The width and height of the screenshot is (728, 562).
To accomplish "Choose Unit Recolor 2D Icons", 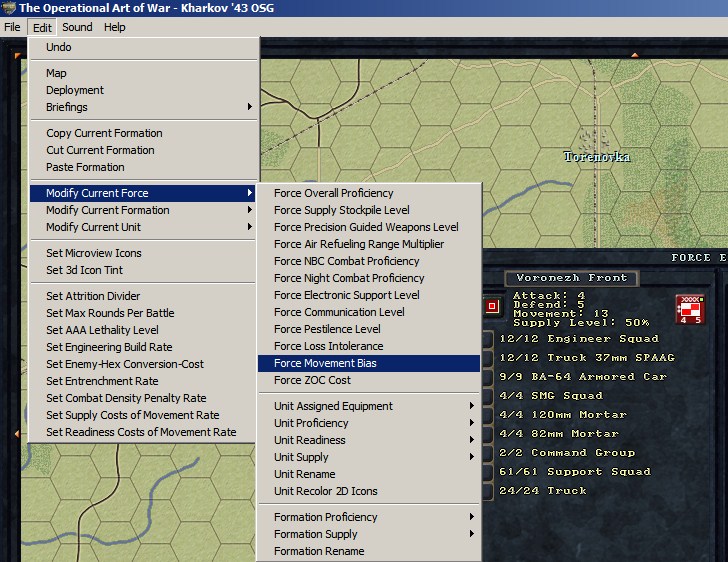I will pyautogui.click(x=369, y=491).
